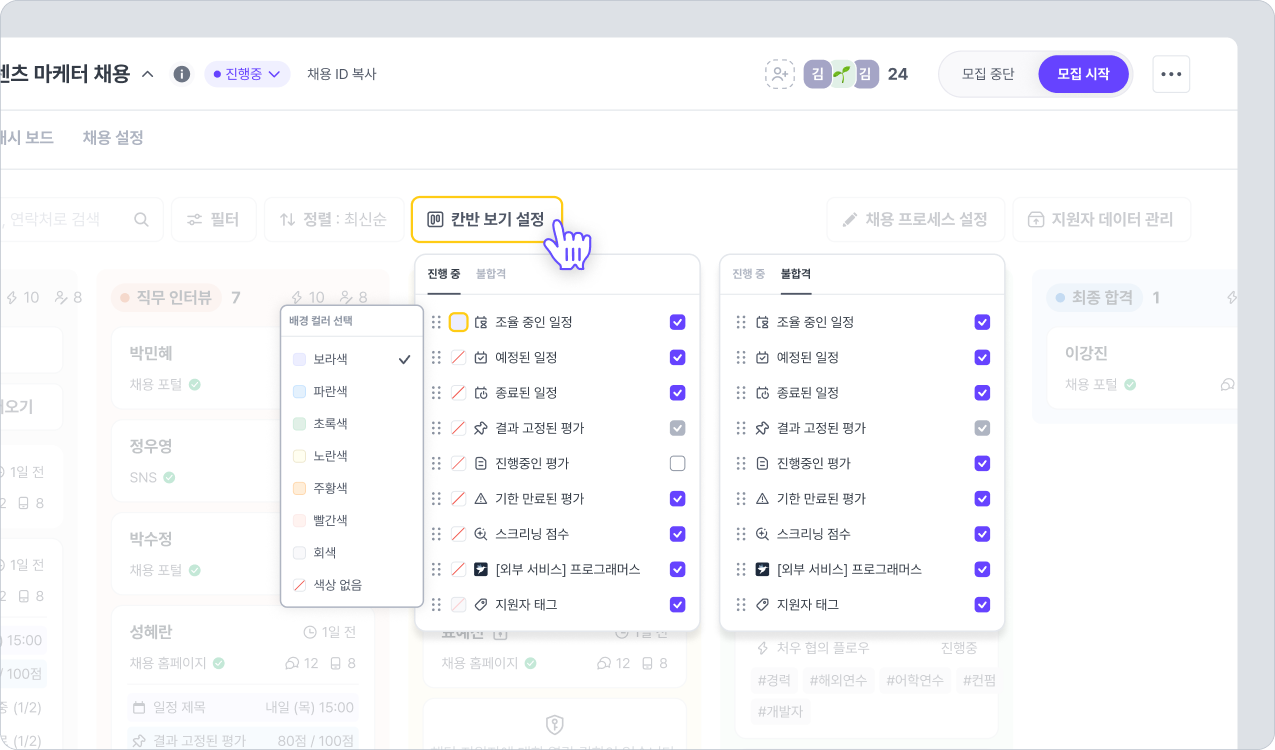The height and width of the screenshot is (750, 1275).
Task: Uncheck 스크리닝 점수 in the 진행 중 panel
Action: [x=677, y=534]
